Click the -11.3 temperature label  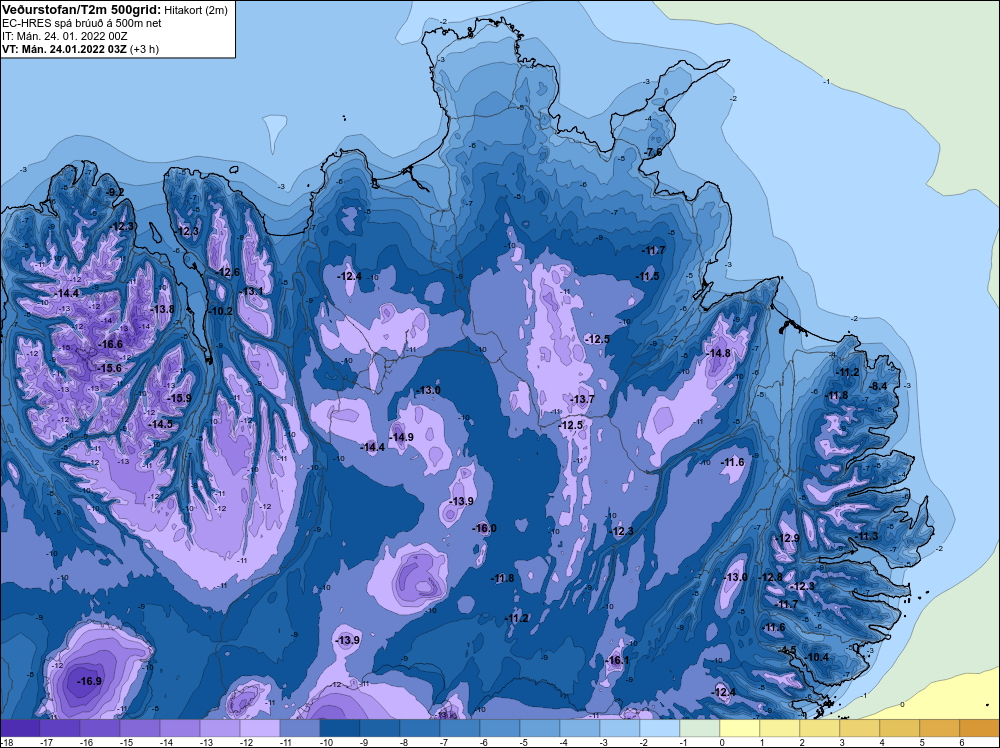tap(866, 536)
